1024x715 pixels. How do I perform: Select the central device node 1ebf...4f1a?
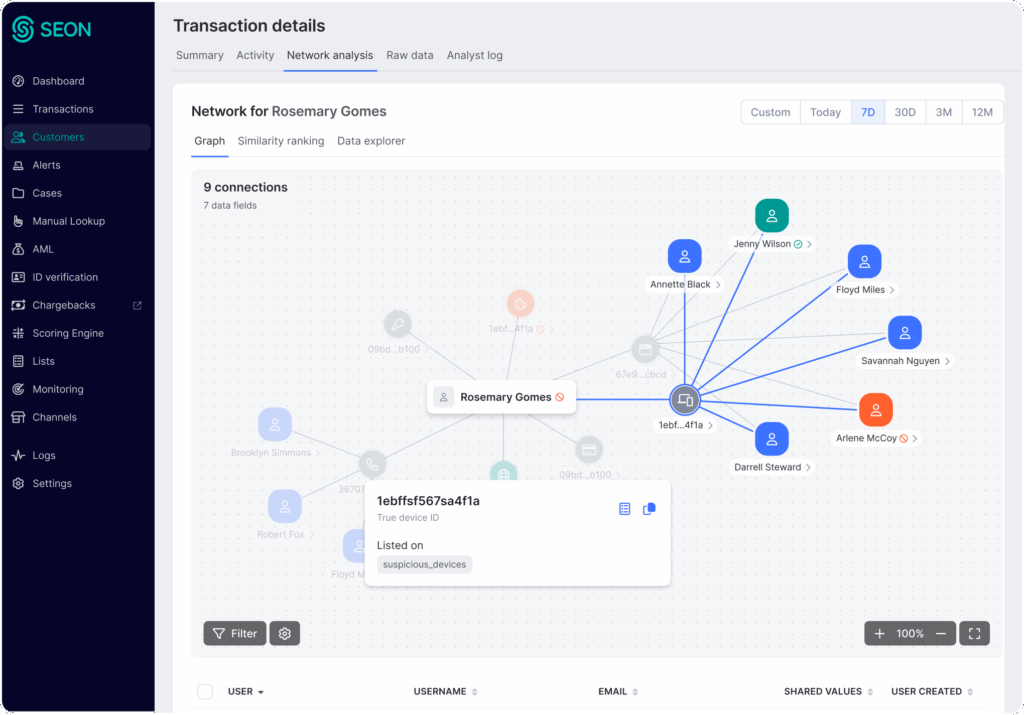pos(685,400)
